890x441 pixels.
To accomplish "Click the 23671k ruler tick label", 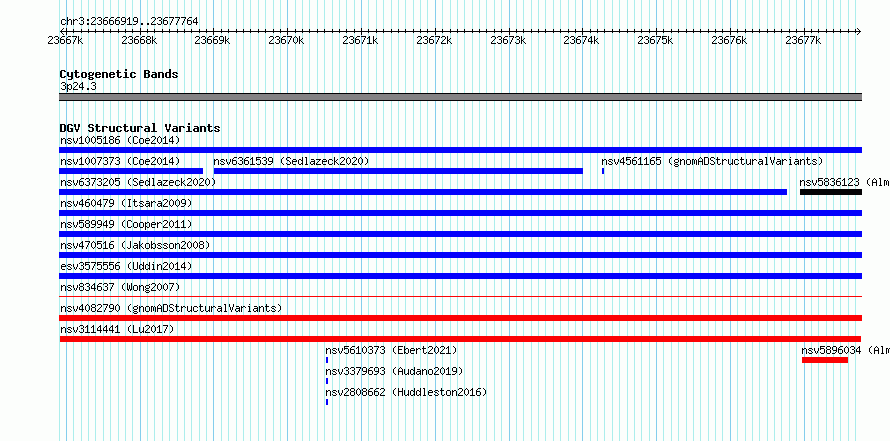I will pos(360,40).
